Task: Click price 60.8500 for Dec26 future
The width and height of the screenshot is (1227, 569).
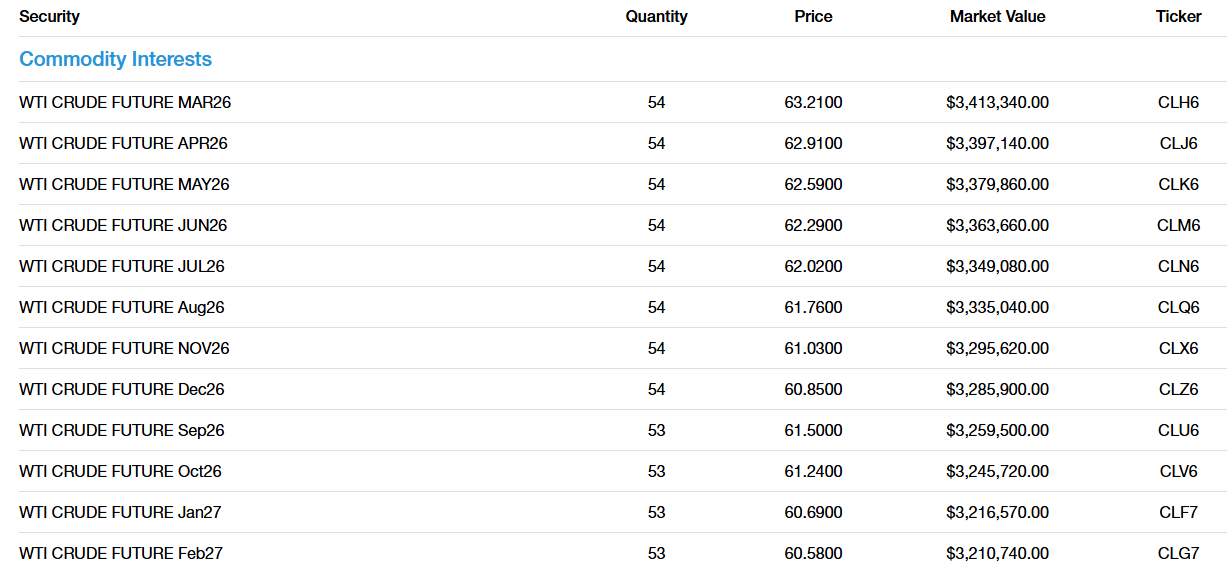Action: click(x=813, y=389)
